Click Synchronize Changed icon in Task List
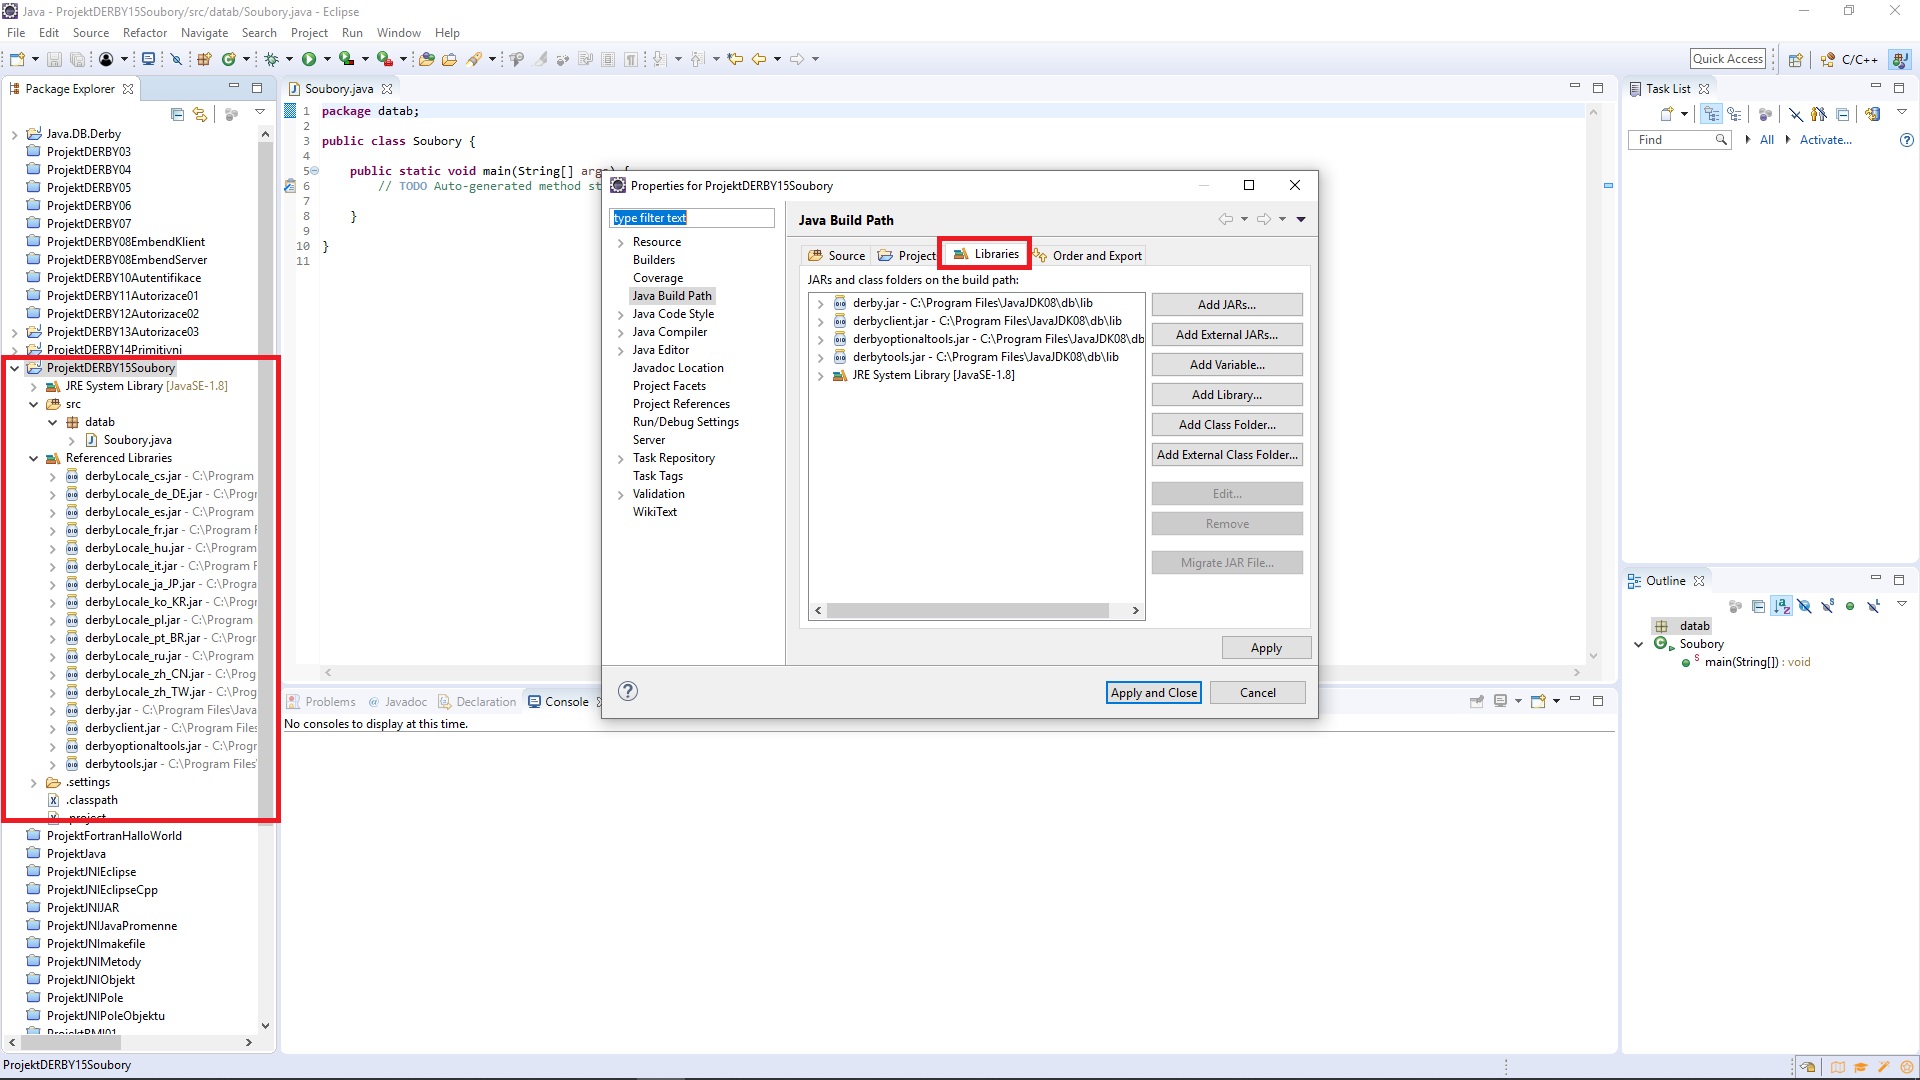The image size is (1920, 1080). [x=1872, y=114]
